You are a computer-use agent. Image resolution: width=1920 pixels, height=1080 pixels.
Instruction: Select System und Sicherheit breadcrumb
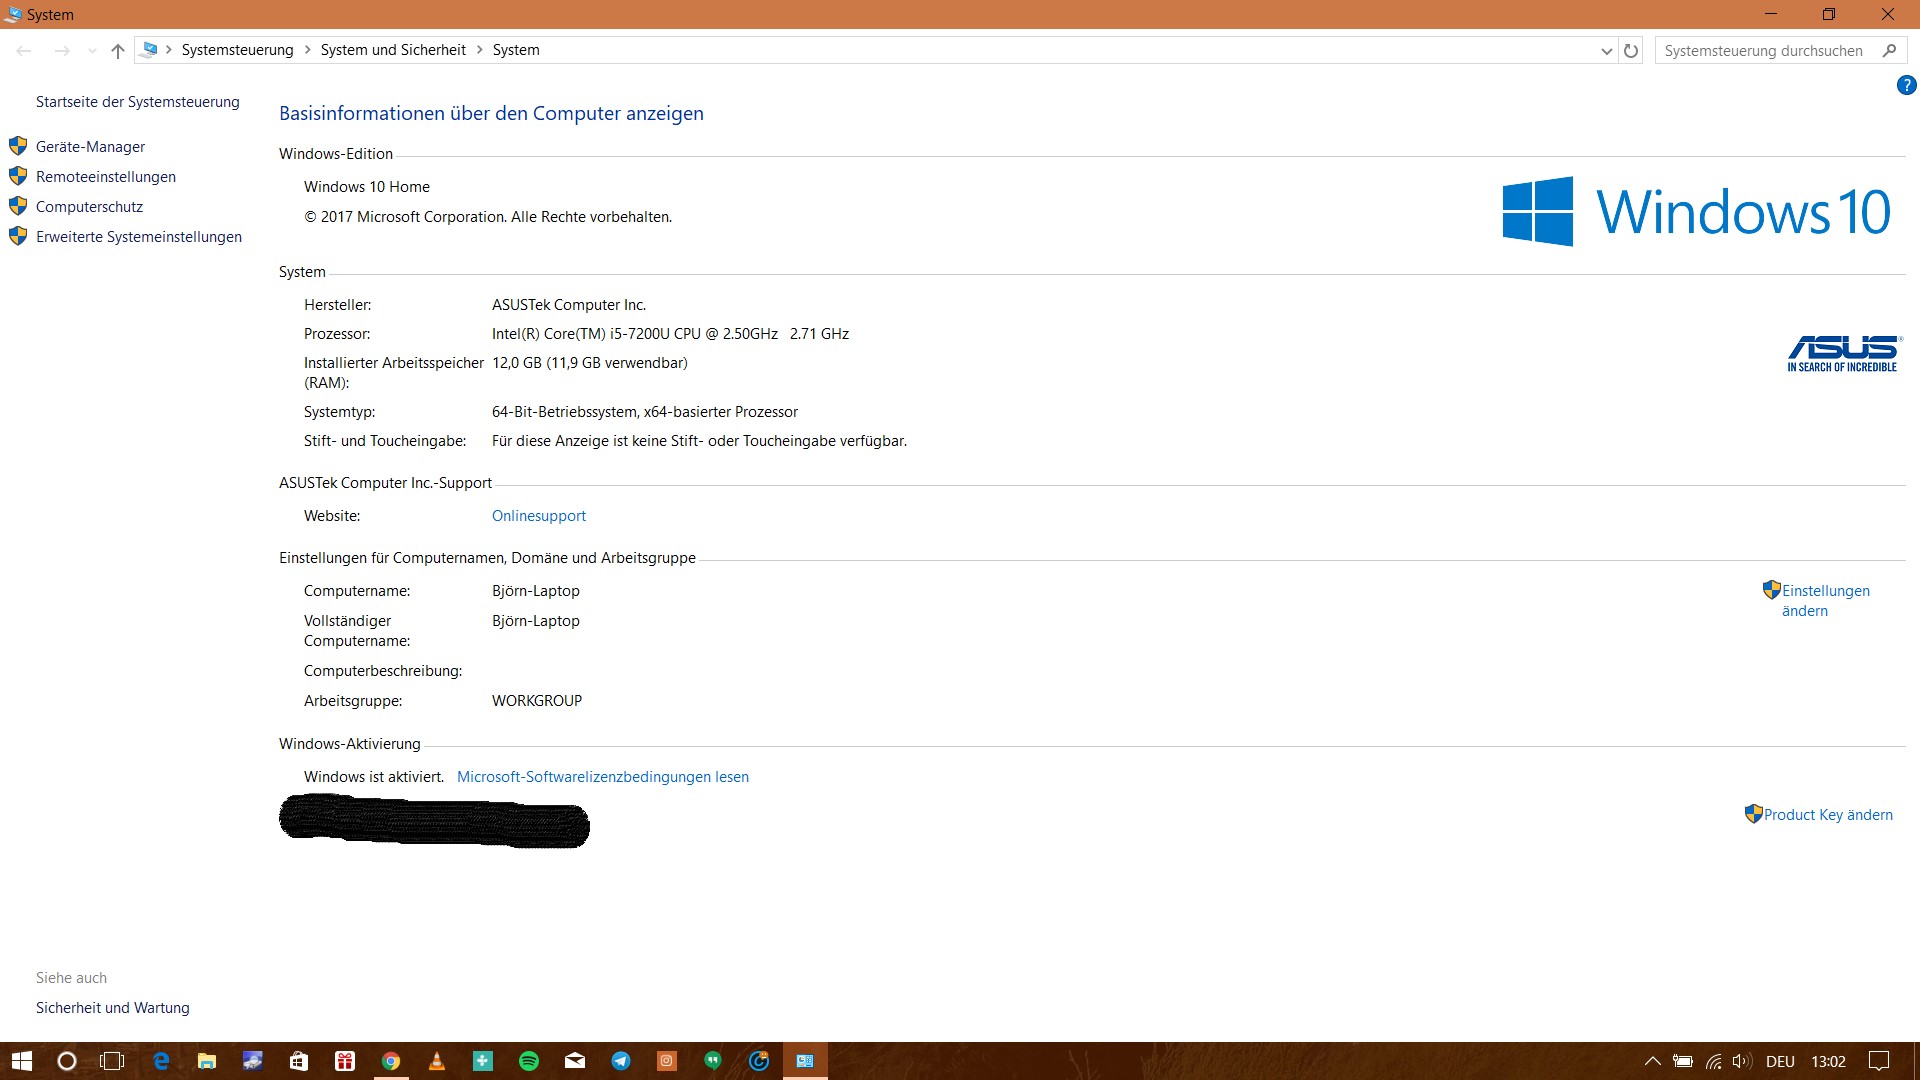point(393,50)
